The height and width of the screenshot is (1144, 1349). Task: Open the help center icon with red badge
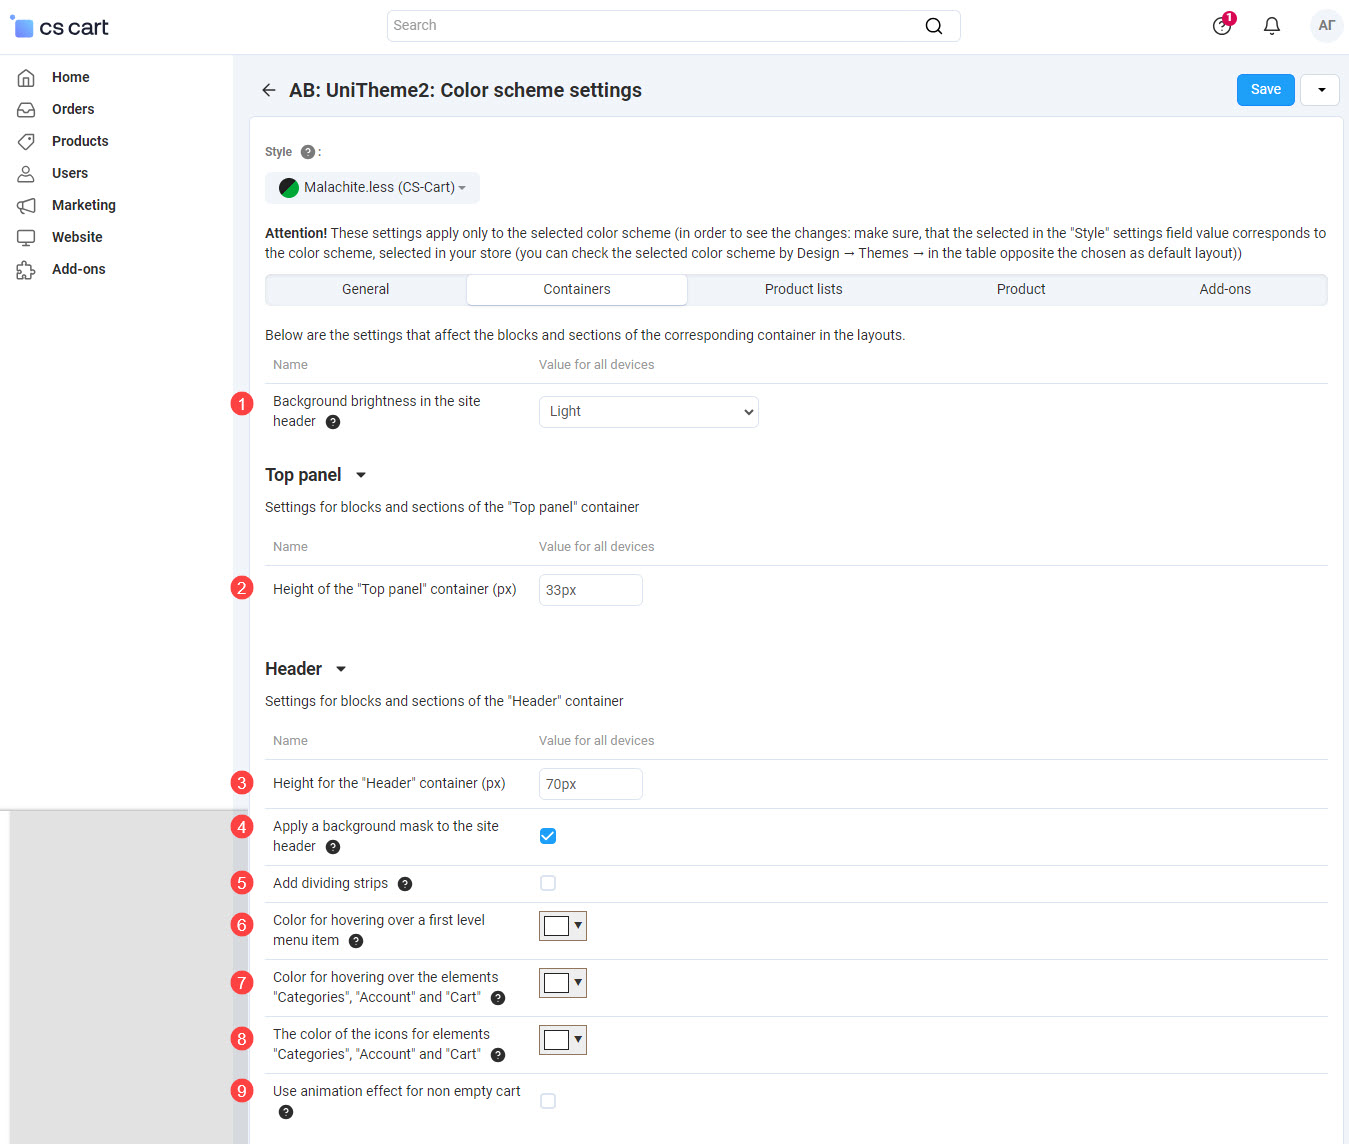(1222, 26)
